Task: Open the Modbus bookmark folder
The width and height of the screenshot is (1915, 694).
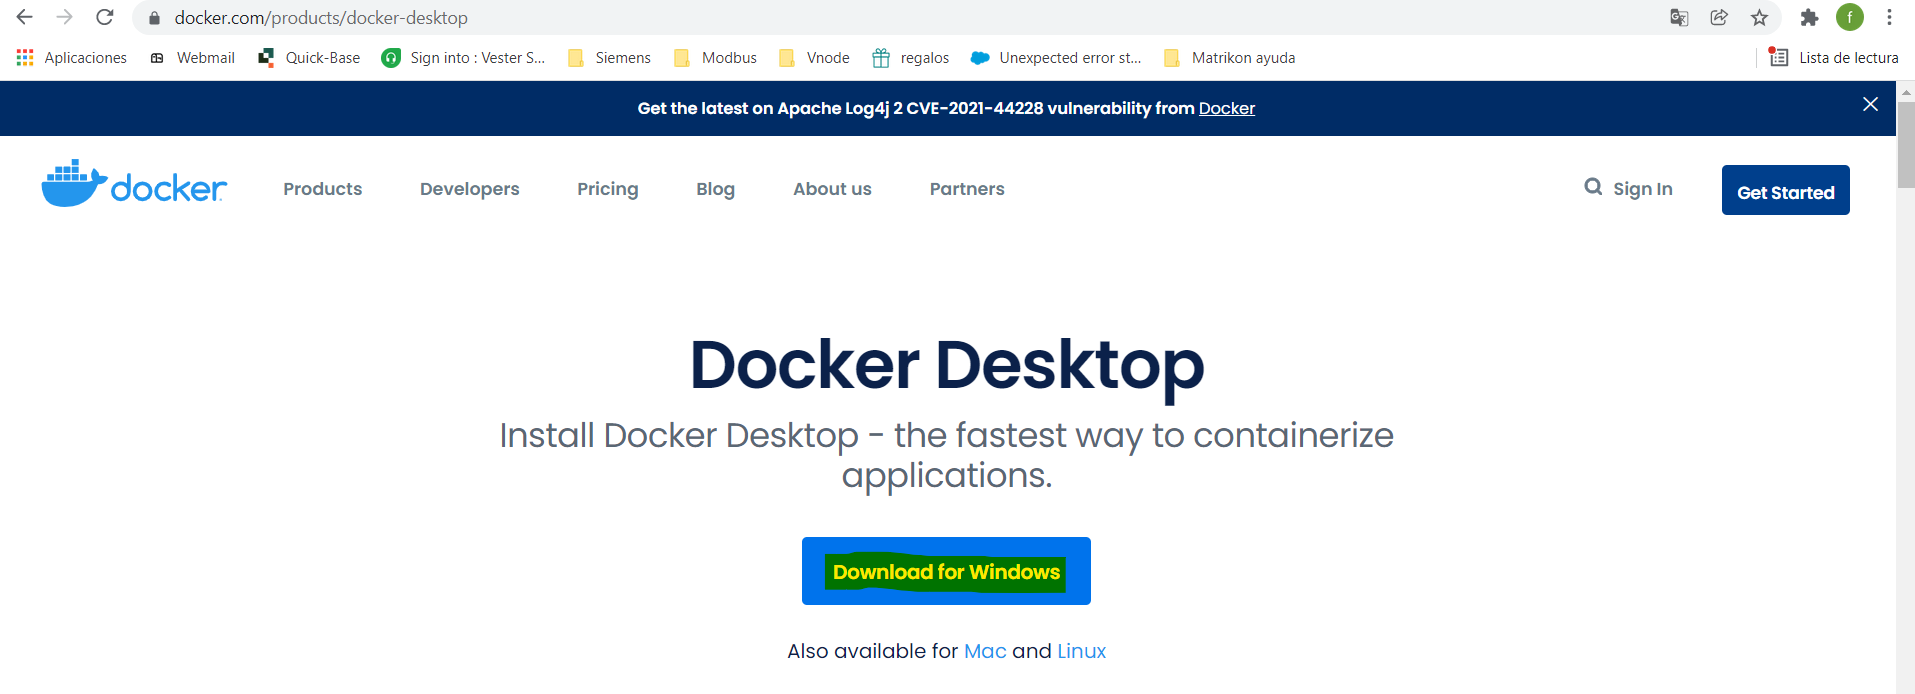Action: pos(715,58)
